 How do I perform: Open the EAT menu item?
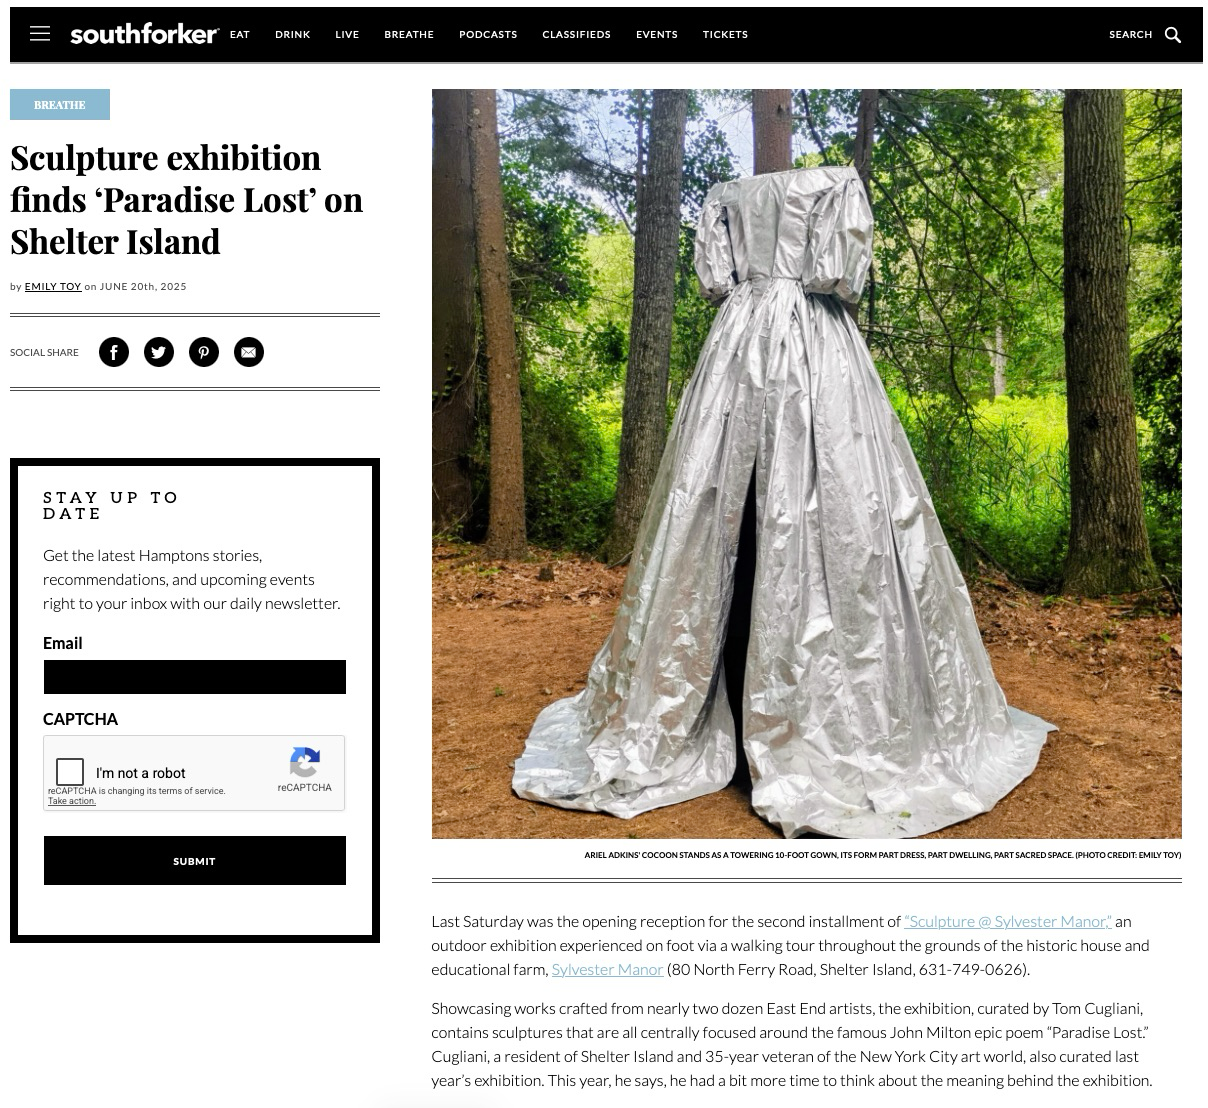[x=240, y=35]
